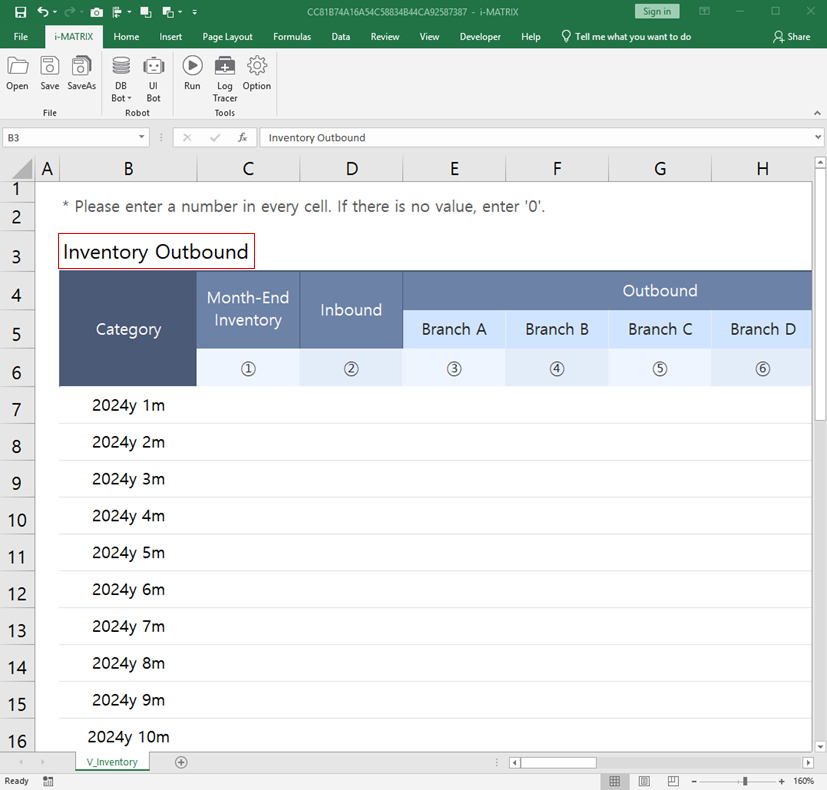Expand the formula bar with its arrow
This screenshot has width=827, height=790.
[x=818, y=137]
